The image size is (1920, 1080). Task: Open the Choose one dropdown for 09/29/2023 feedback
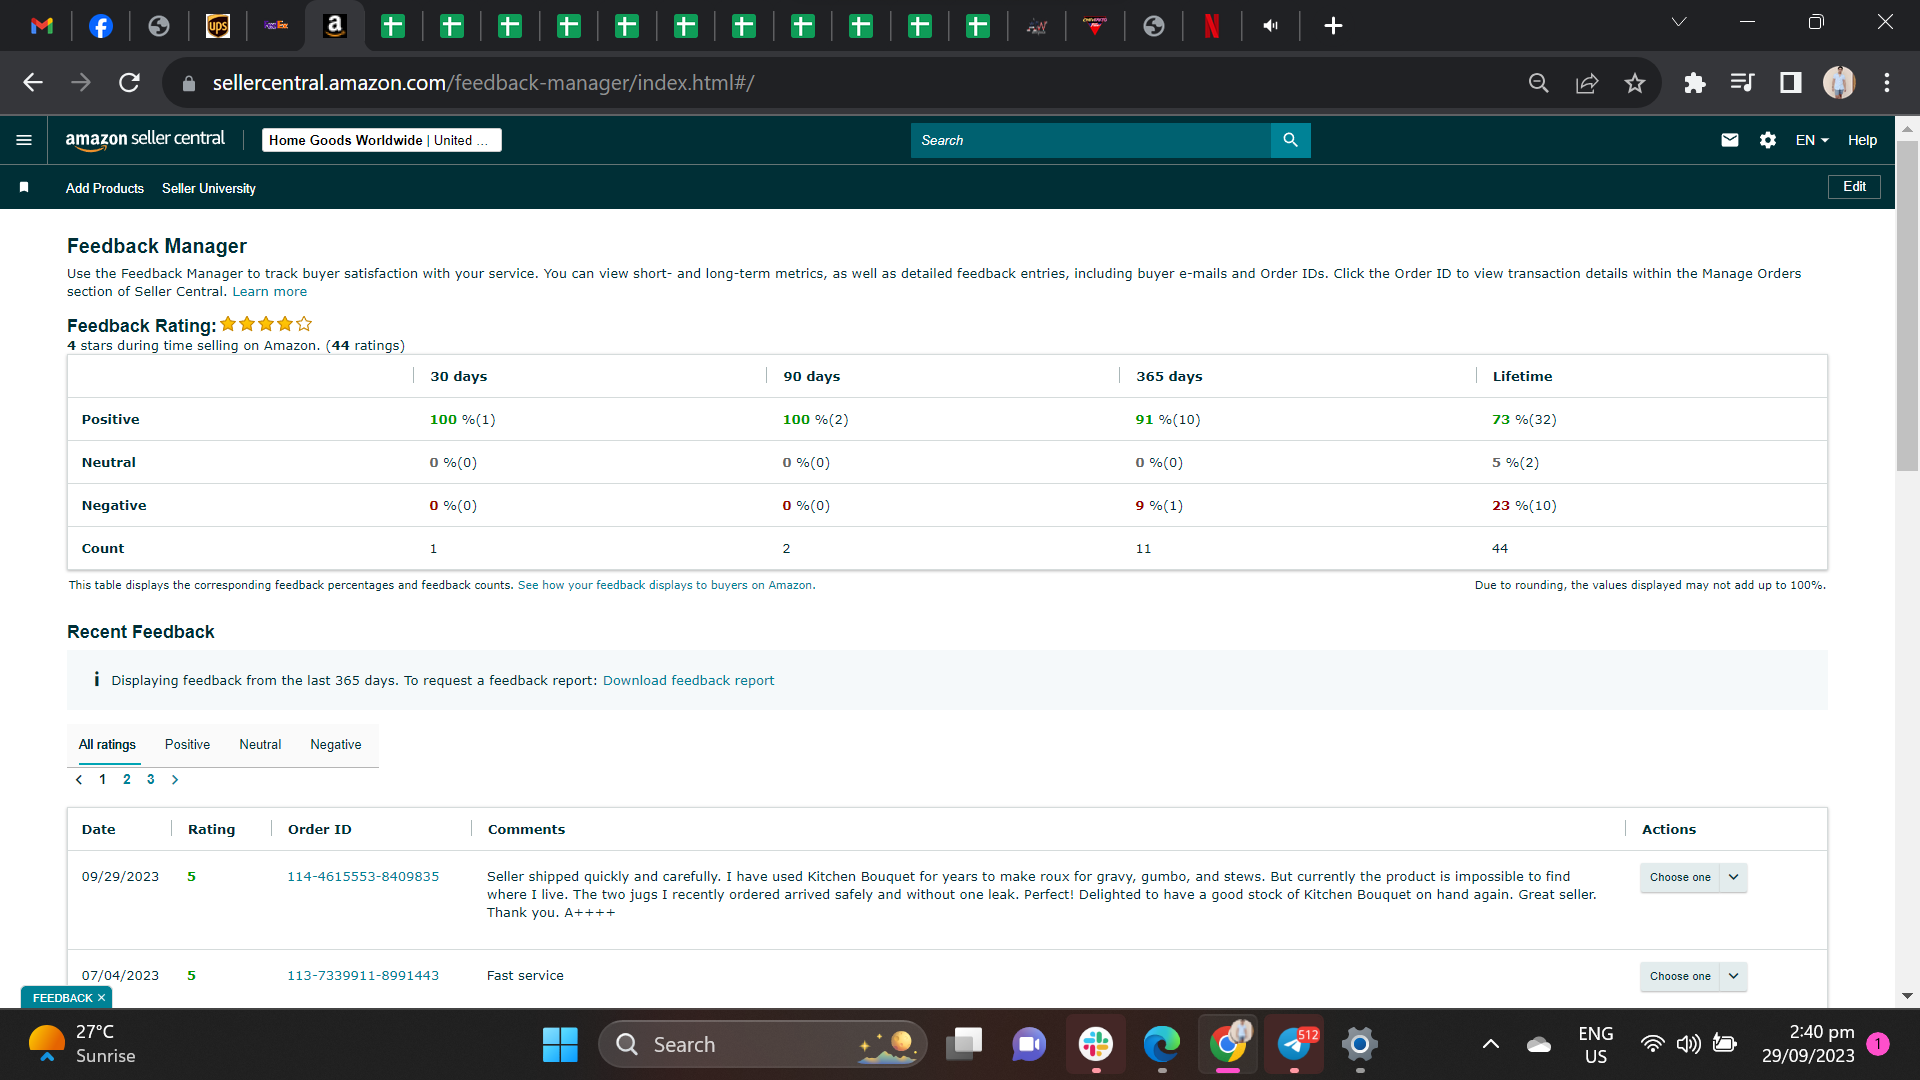(1693, 877)
